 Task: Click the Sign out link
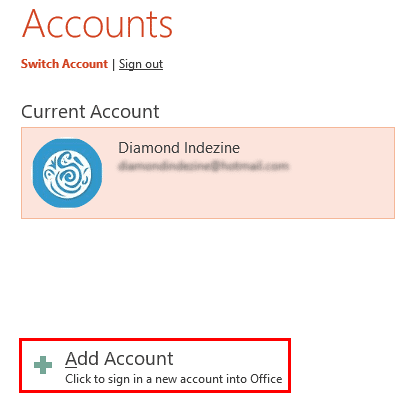141,64
